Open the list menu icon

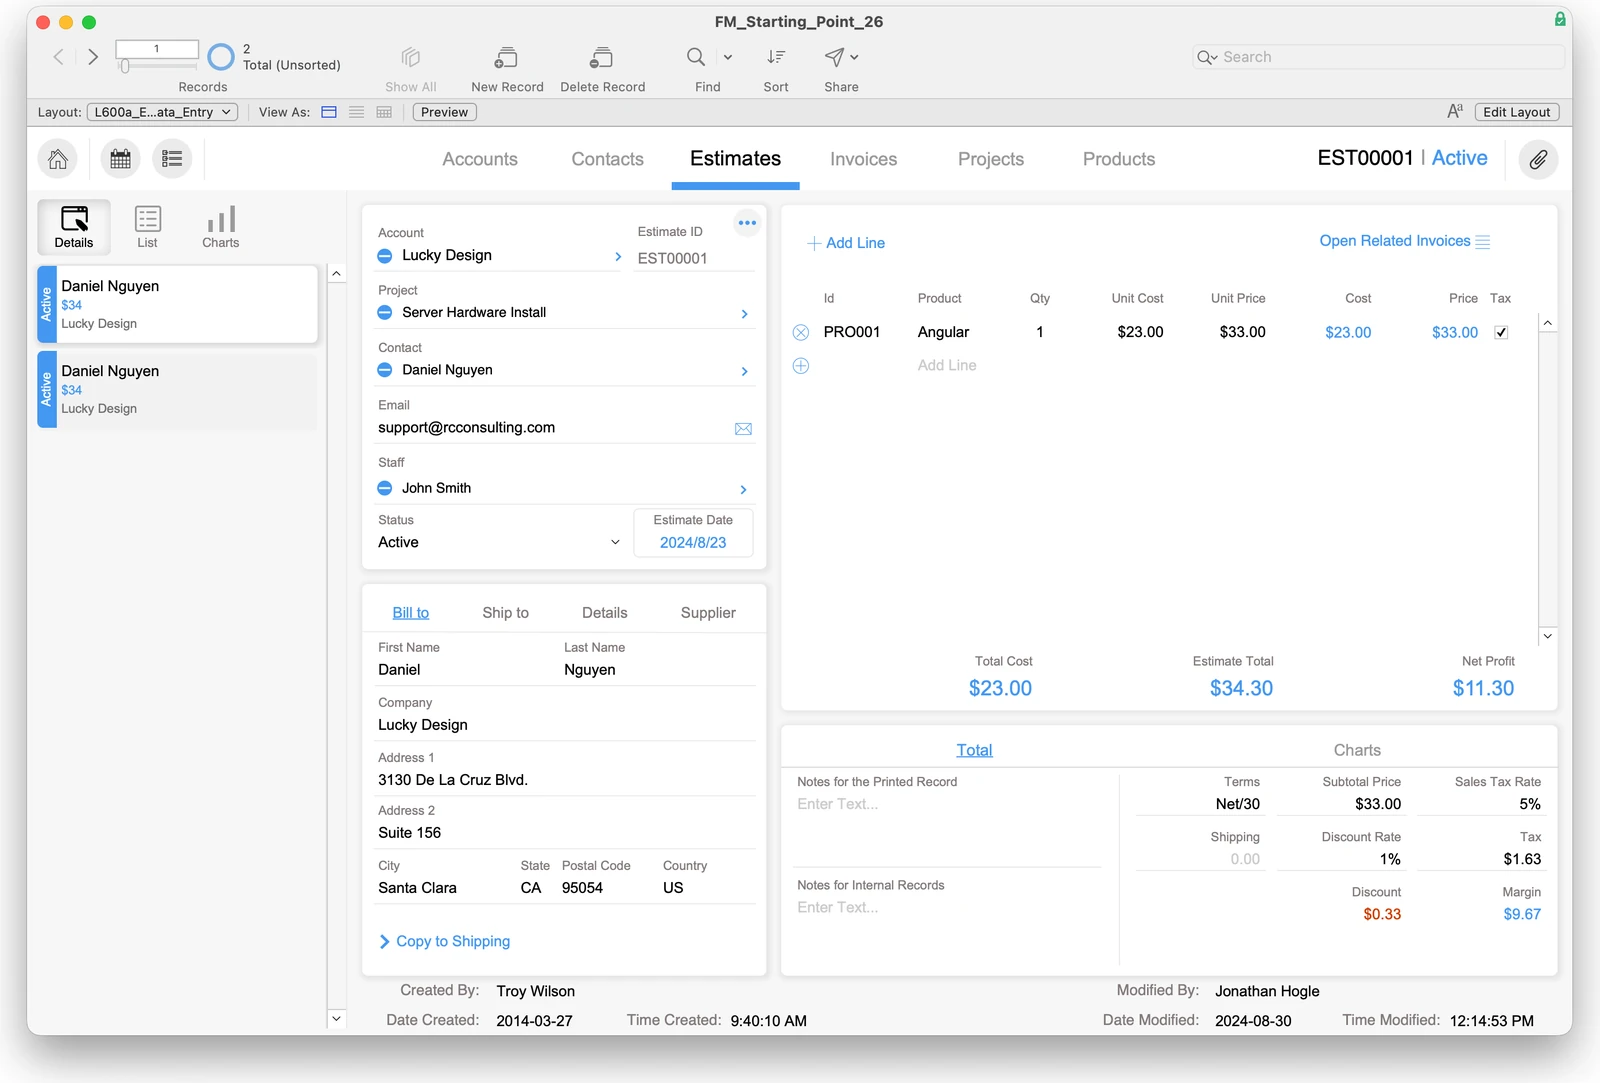(x=172, y=159)
